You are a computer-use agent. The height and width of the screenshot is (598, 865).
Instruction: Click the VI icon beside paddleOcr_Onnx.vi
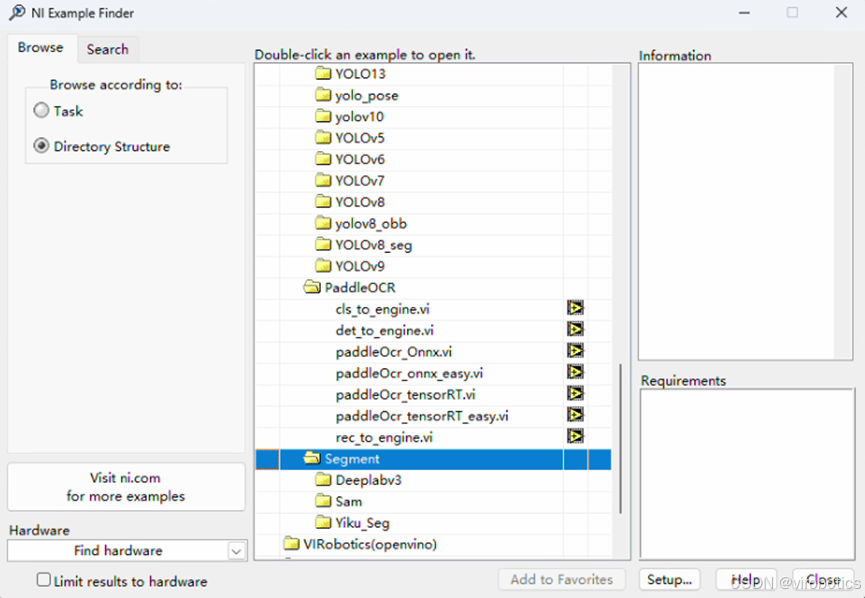click(x=575, y=351)
